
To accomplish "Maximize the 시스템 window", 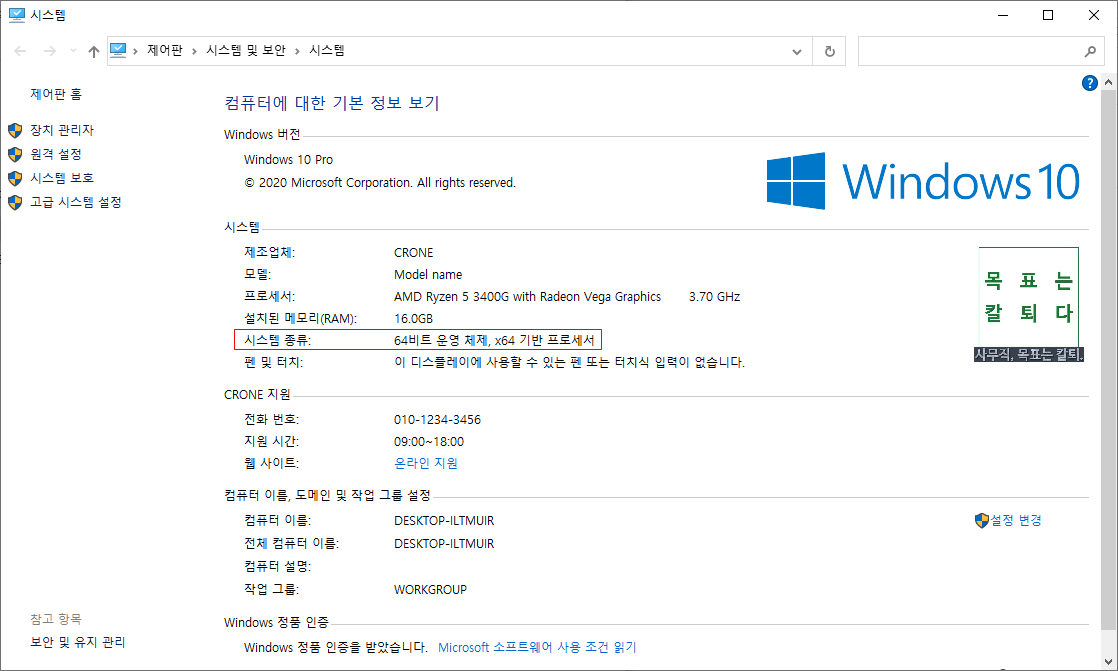I will (x=1048, y=15).
